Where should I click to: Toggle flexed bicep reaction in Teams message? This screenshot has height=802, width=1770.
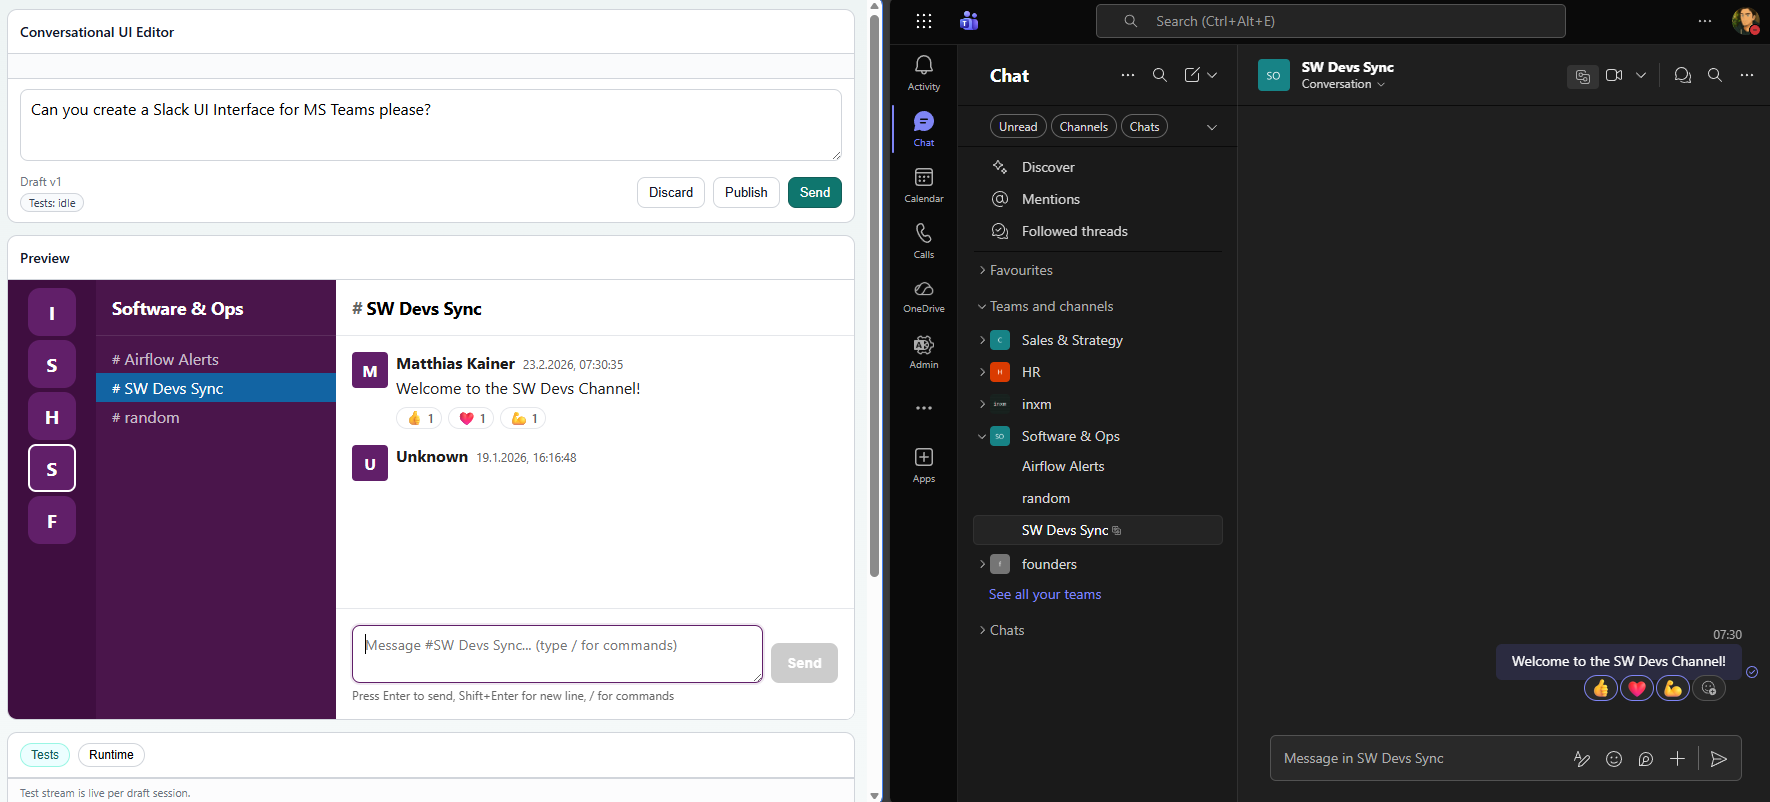[1672, 688]
